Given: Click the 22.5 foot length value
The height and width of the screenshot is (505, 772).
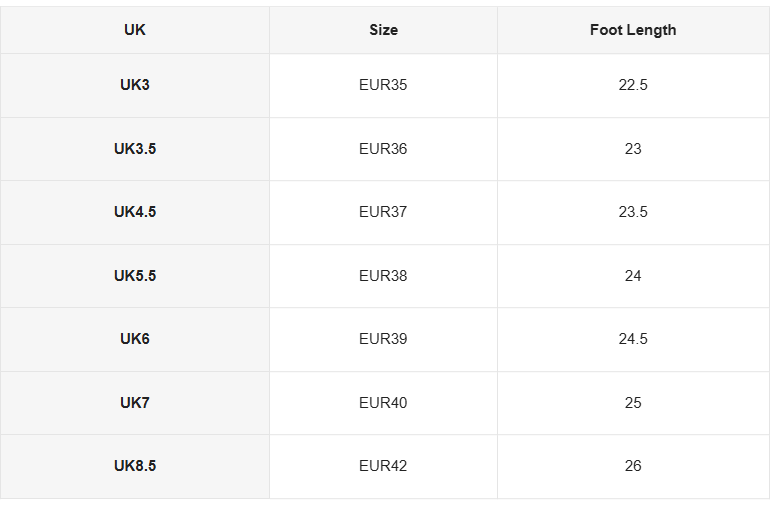Looking at the screenshot, I should [x=633, y=85].
